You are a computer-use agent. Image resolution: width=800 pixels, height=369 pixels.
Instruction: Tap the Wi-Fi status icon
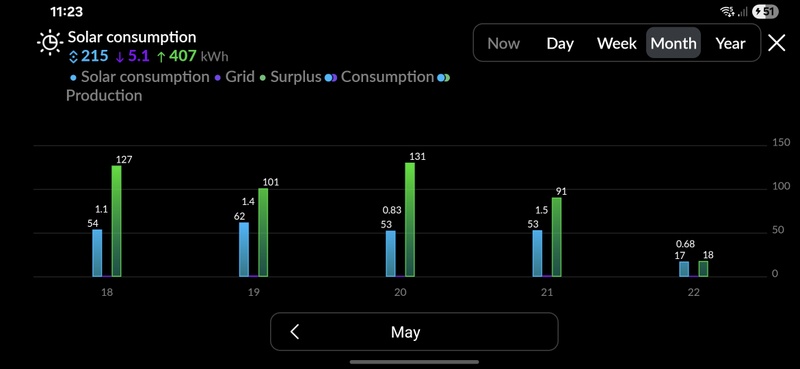(727, 12)
